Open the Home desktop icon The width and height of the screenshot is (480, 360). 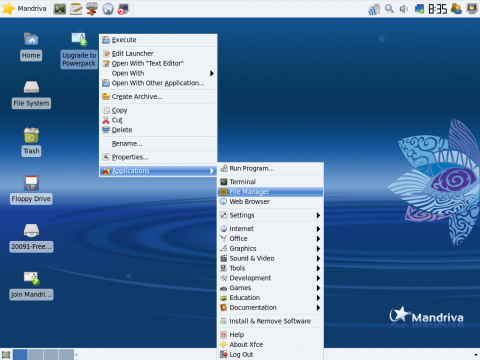coord(31,47)
